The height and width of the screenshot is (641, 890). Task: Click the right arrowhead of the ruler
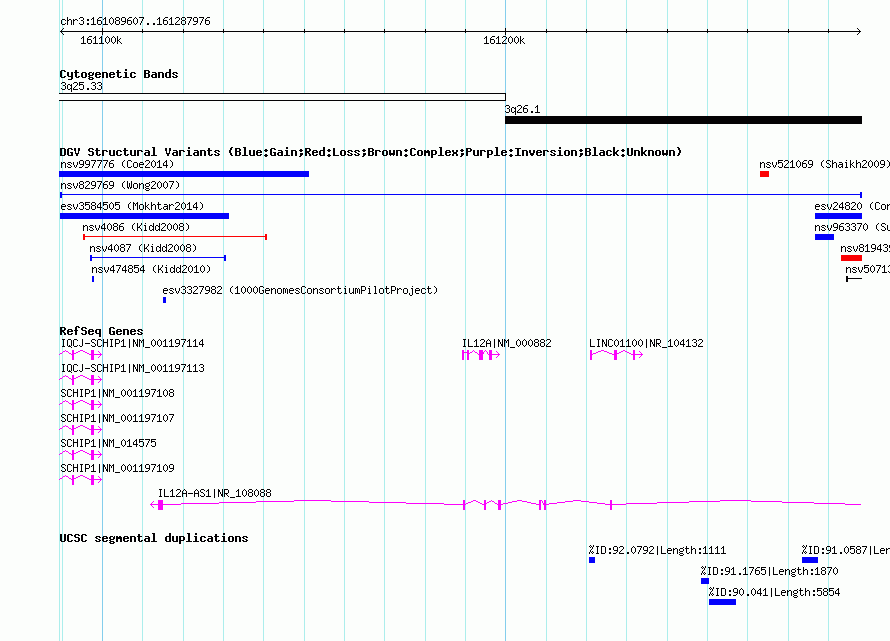point(859,31)
